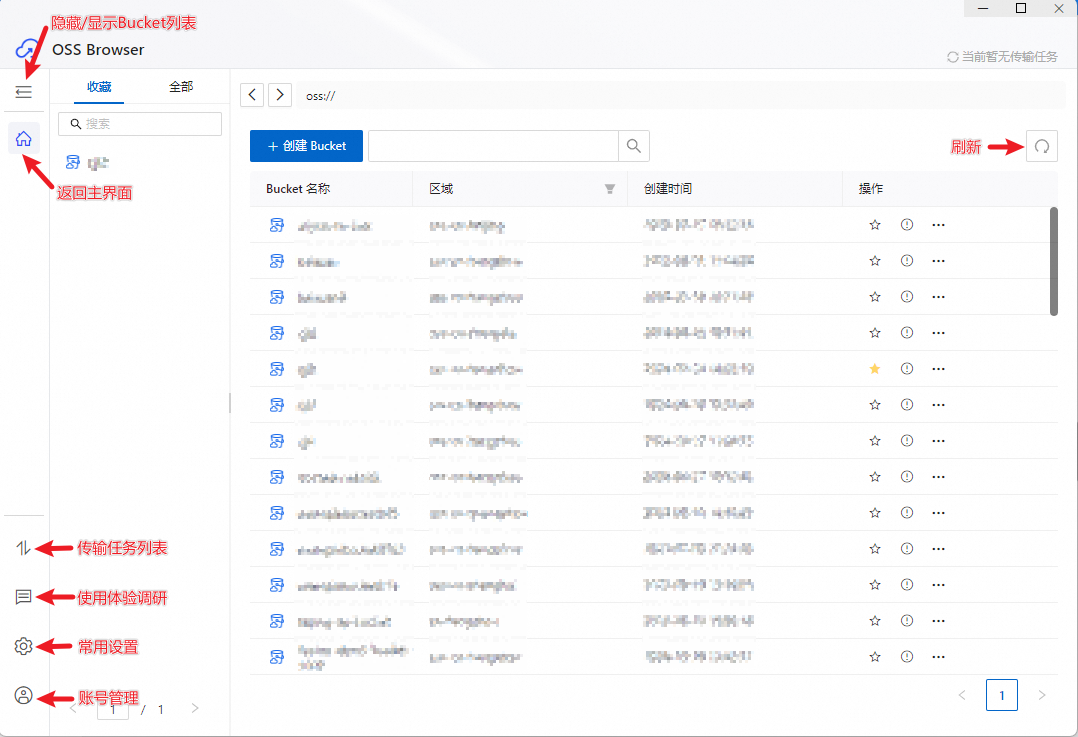Click the 操作 column header
The image size is (1078, 737).
click(950, 189)
